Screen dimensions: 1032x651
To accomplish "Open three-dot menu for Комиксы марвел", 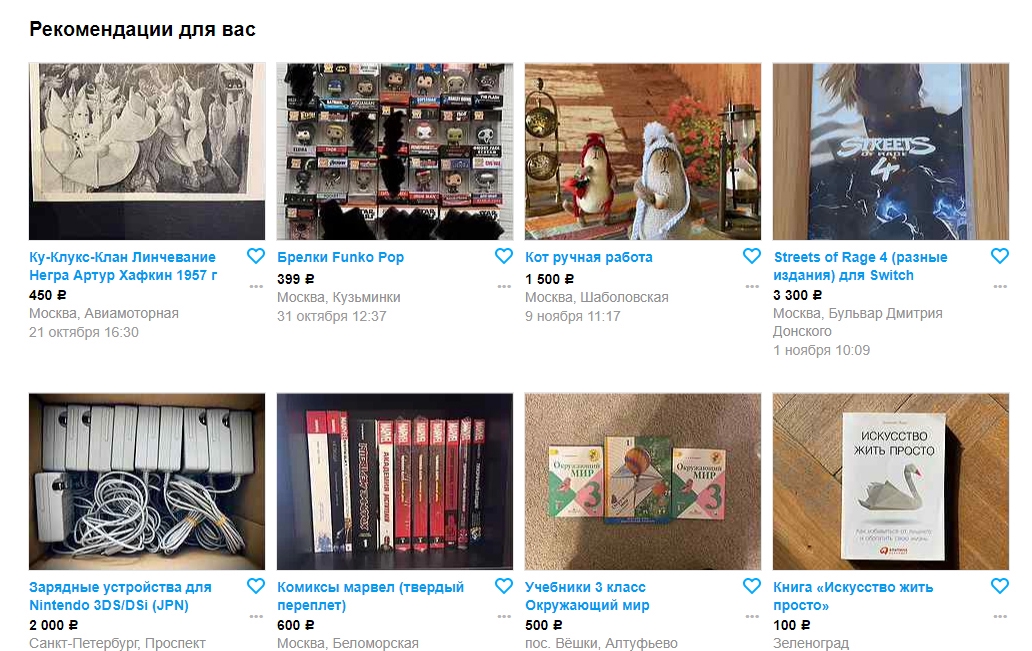I will [x=504, y=617].
